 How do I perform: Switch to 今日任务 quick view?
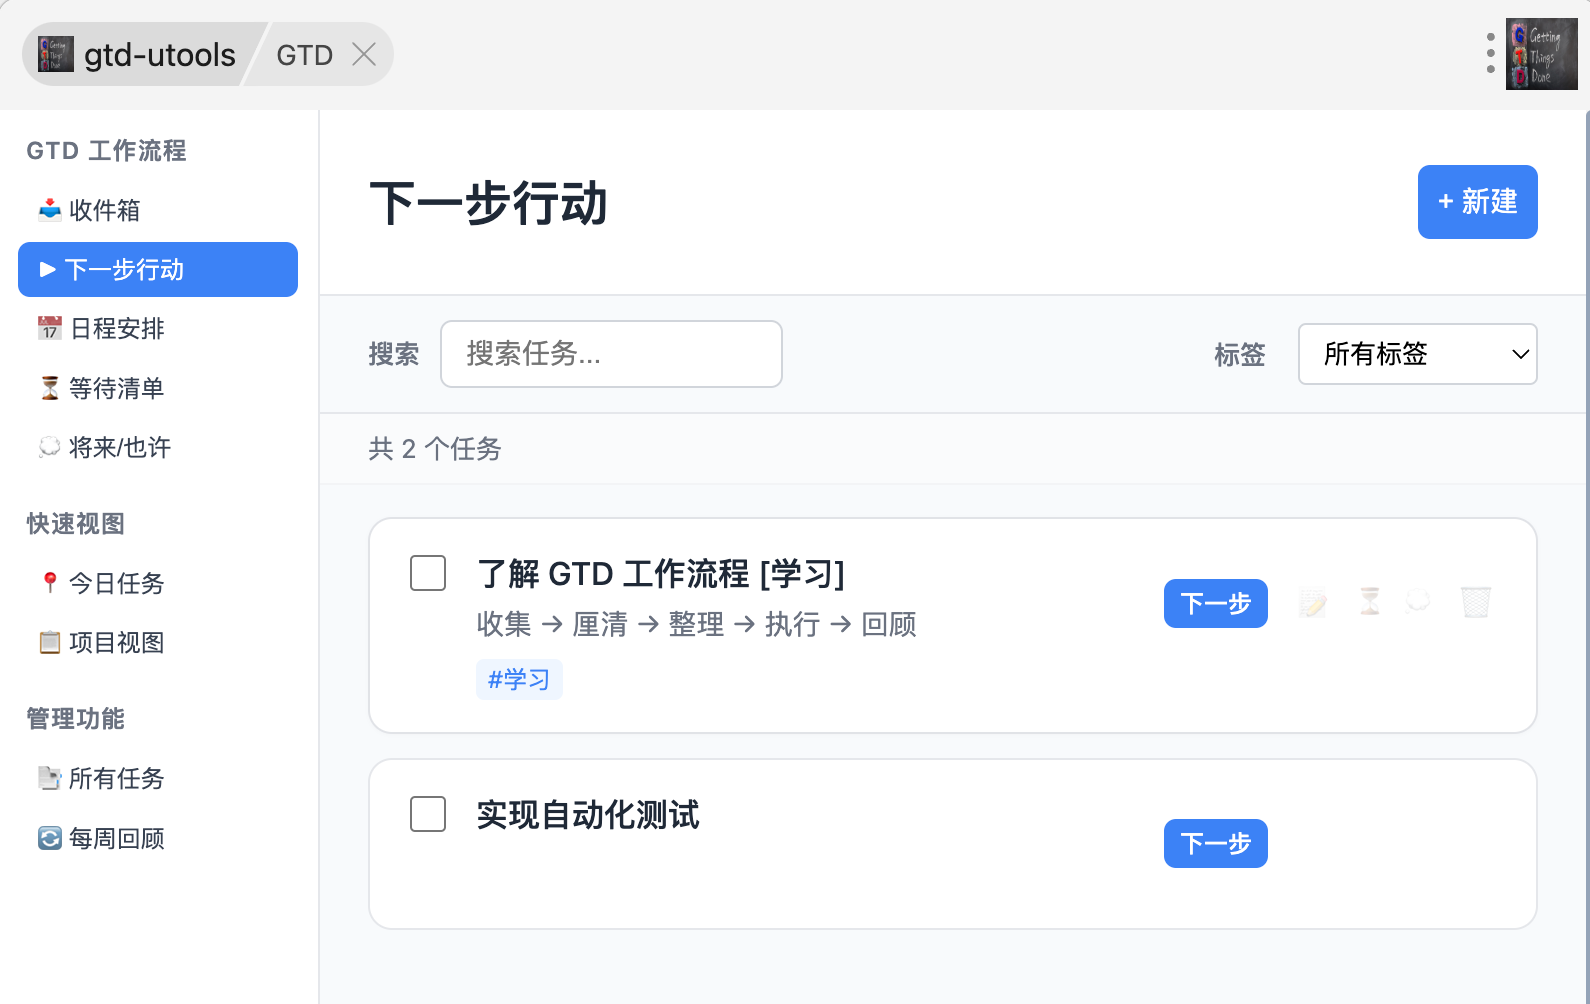(116, 583)
